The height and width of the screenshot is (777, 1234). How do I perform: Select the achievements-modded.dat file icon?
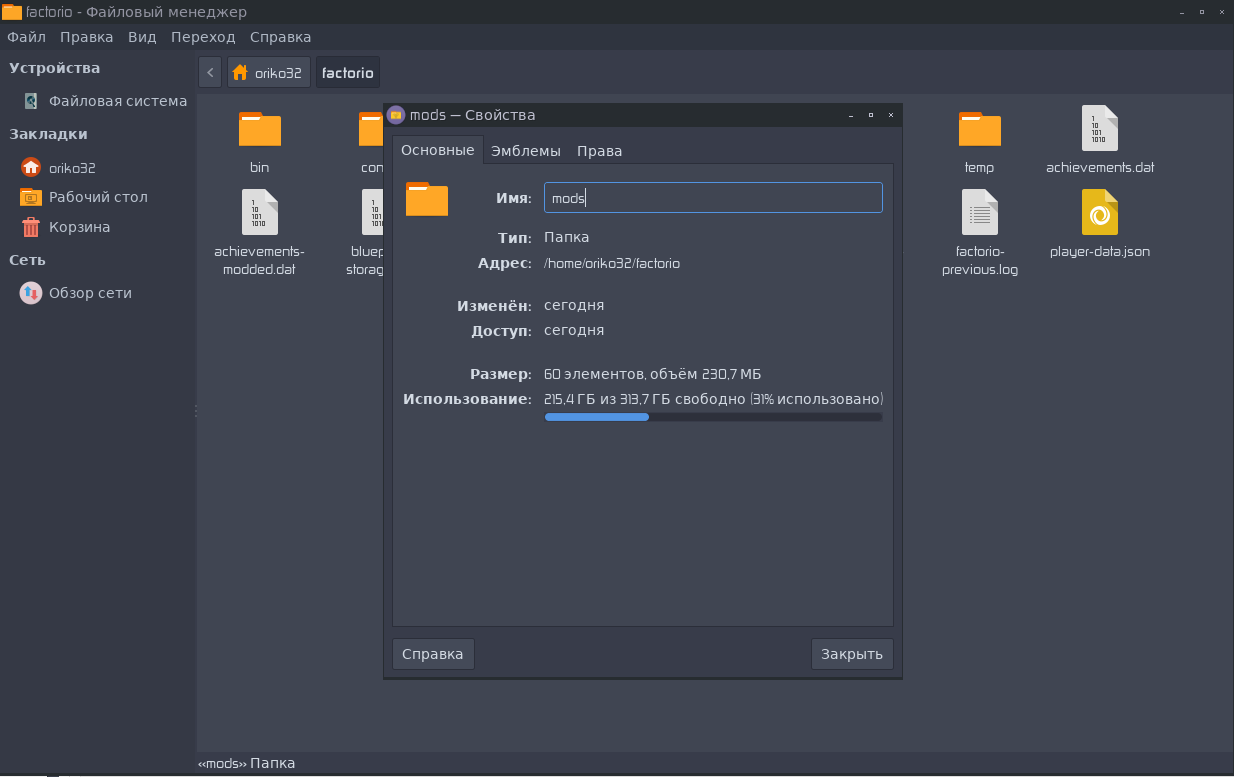point(260,212)
